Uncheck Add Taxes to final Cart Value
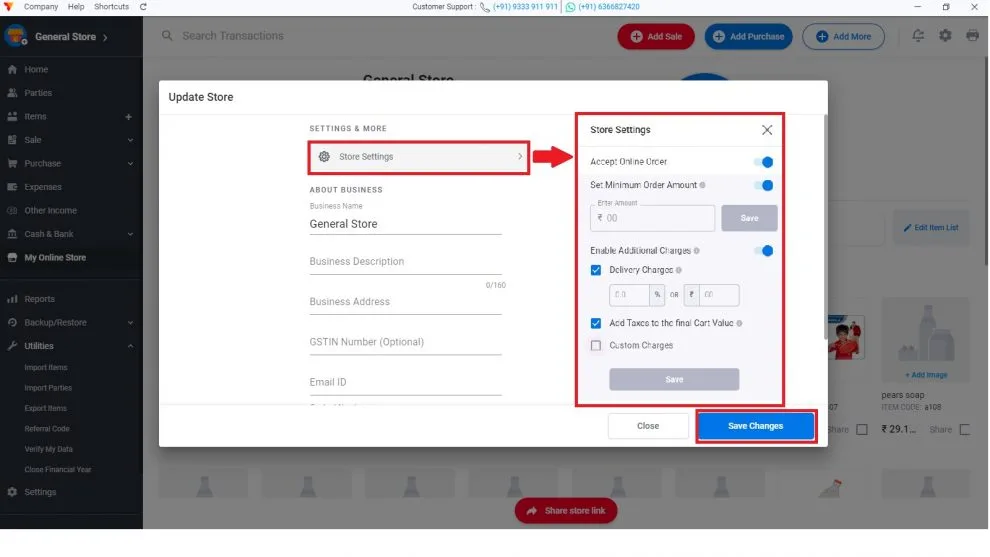Image resolution: width=990 pixels, height=557 pixels. pyautogui.click(x=596, y=323)
